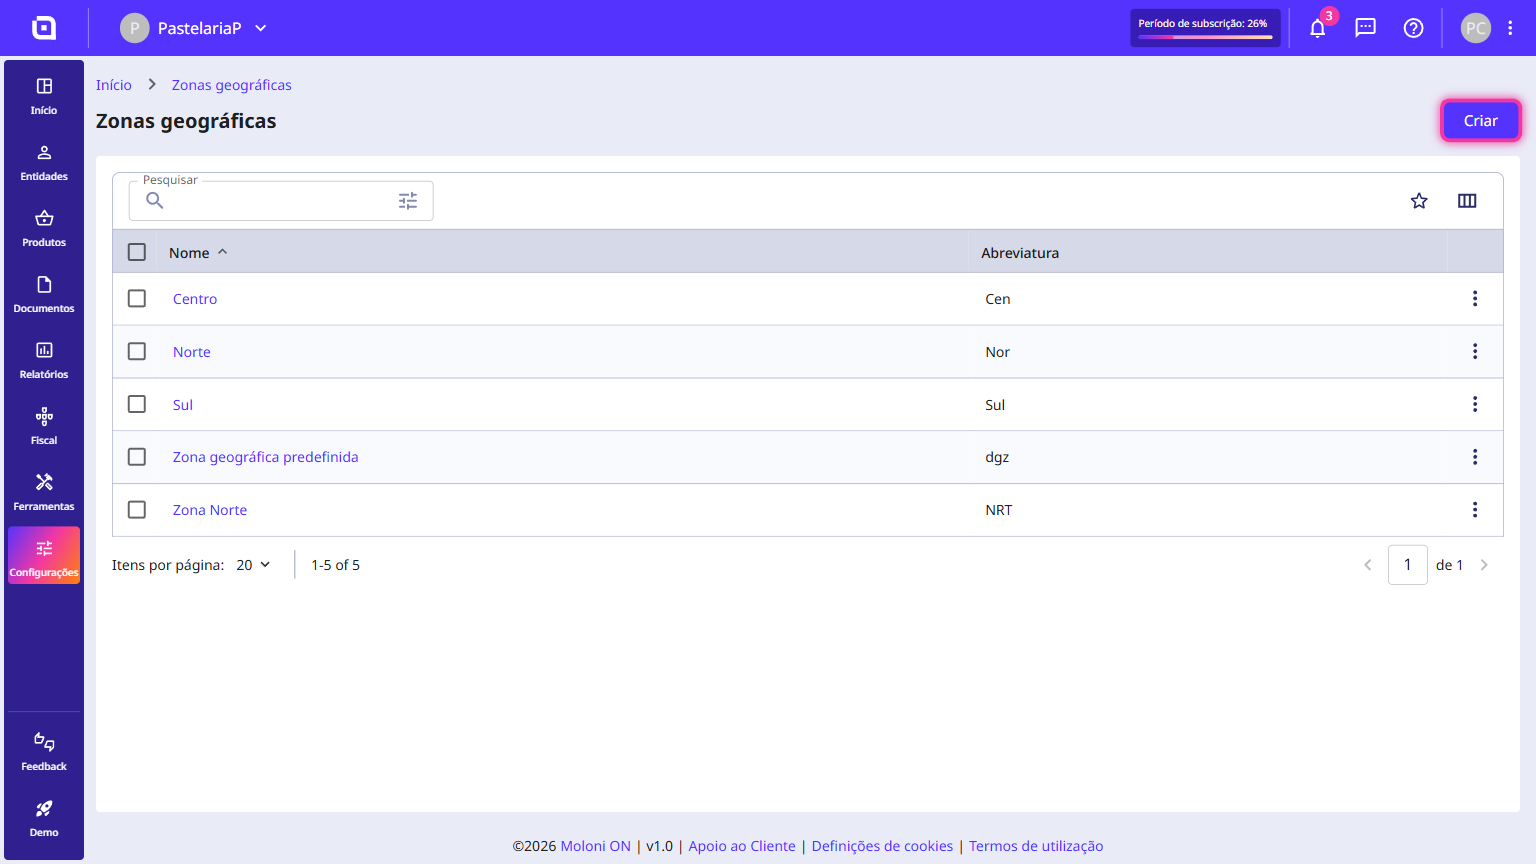Open row options for Centro

point(1475,299)
